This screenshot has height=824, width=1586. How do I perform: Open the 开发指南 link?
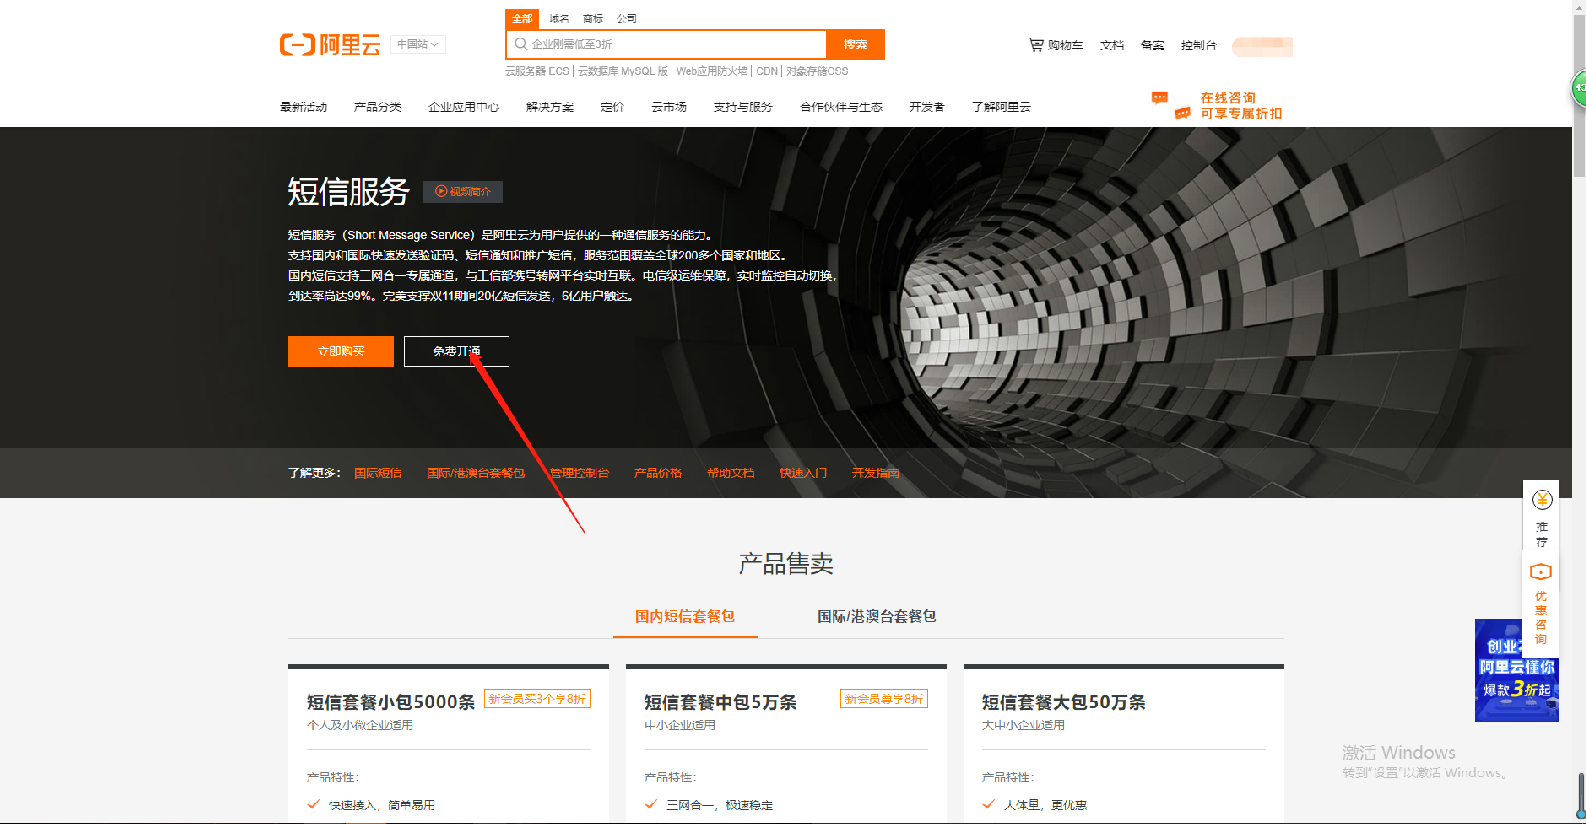[x=876, y=473]
